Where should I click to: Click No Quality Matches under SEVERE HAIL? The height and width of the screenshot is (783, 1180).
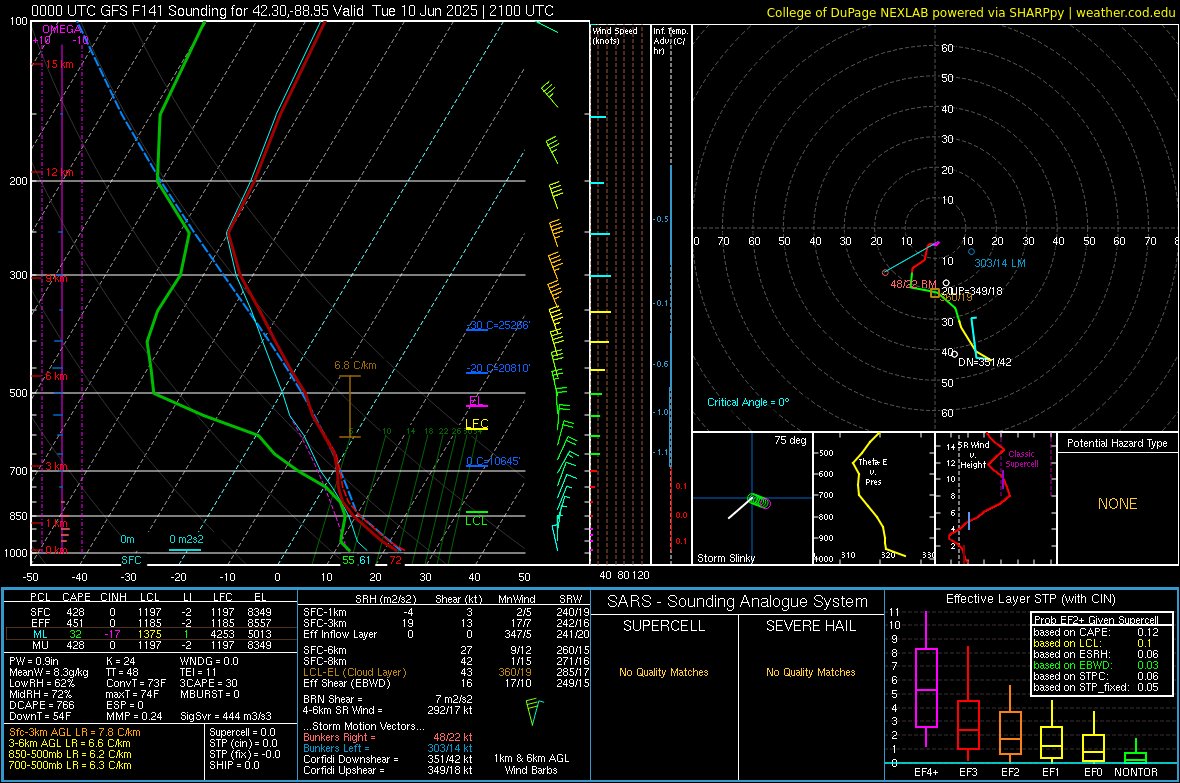(810, 672)
